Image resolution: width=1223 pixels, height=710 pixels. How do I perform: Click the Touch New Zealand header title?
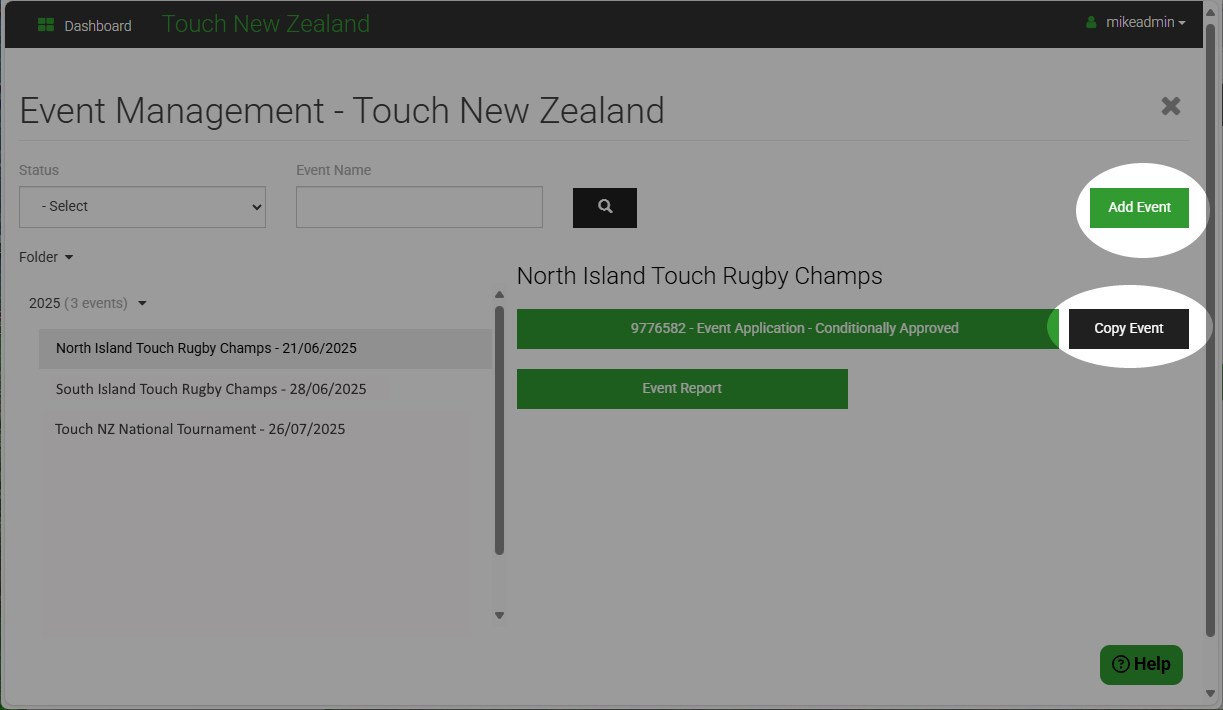point(266,24)
